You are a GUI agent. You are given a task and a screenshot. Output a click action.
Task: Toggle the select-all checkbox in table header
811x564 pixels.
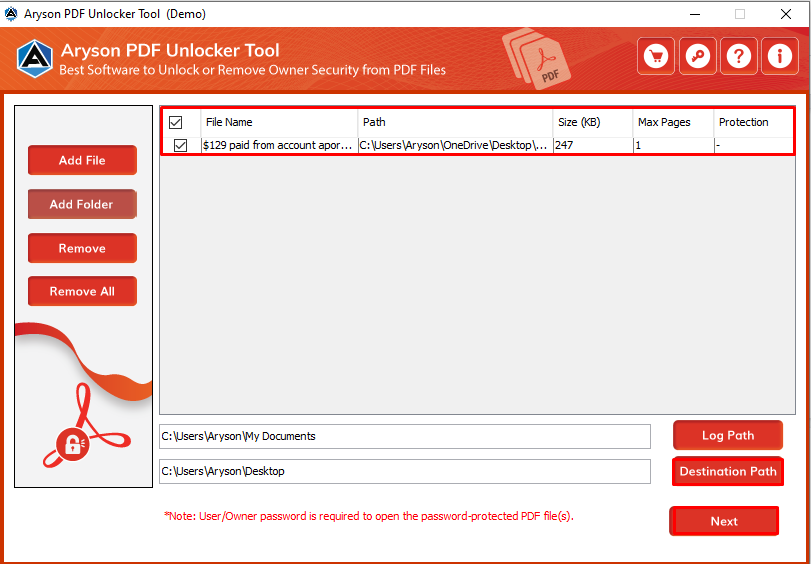point(176,123)
